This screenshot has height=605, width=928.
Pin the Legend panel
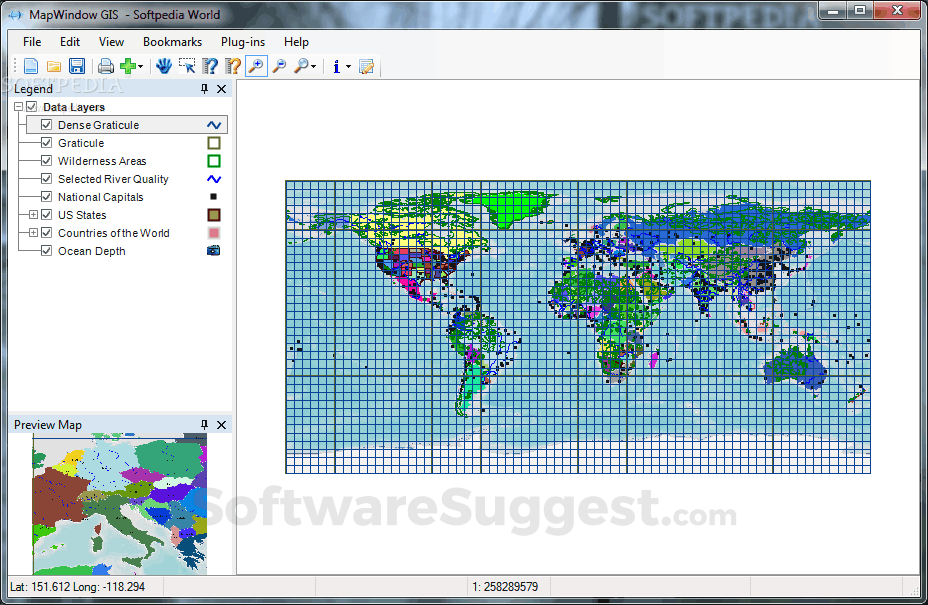(204, 89)
